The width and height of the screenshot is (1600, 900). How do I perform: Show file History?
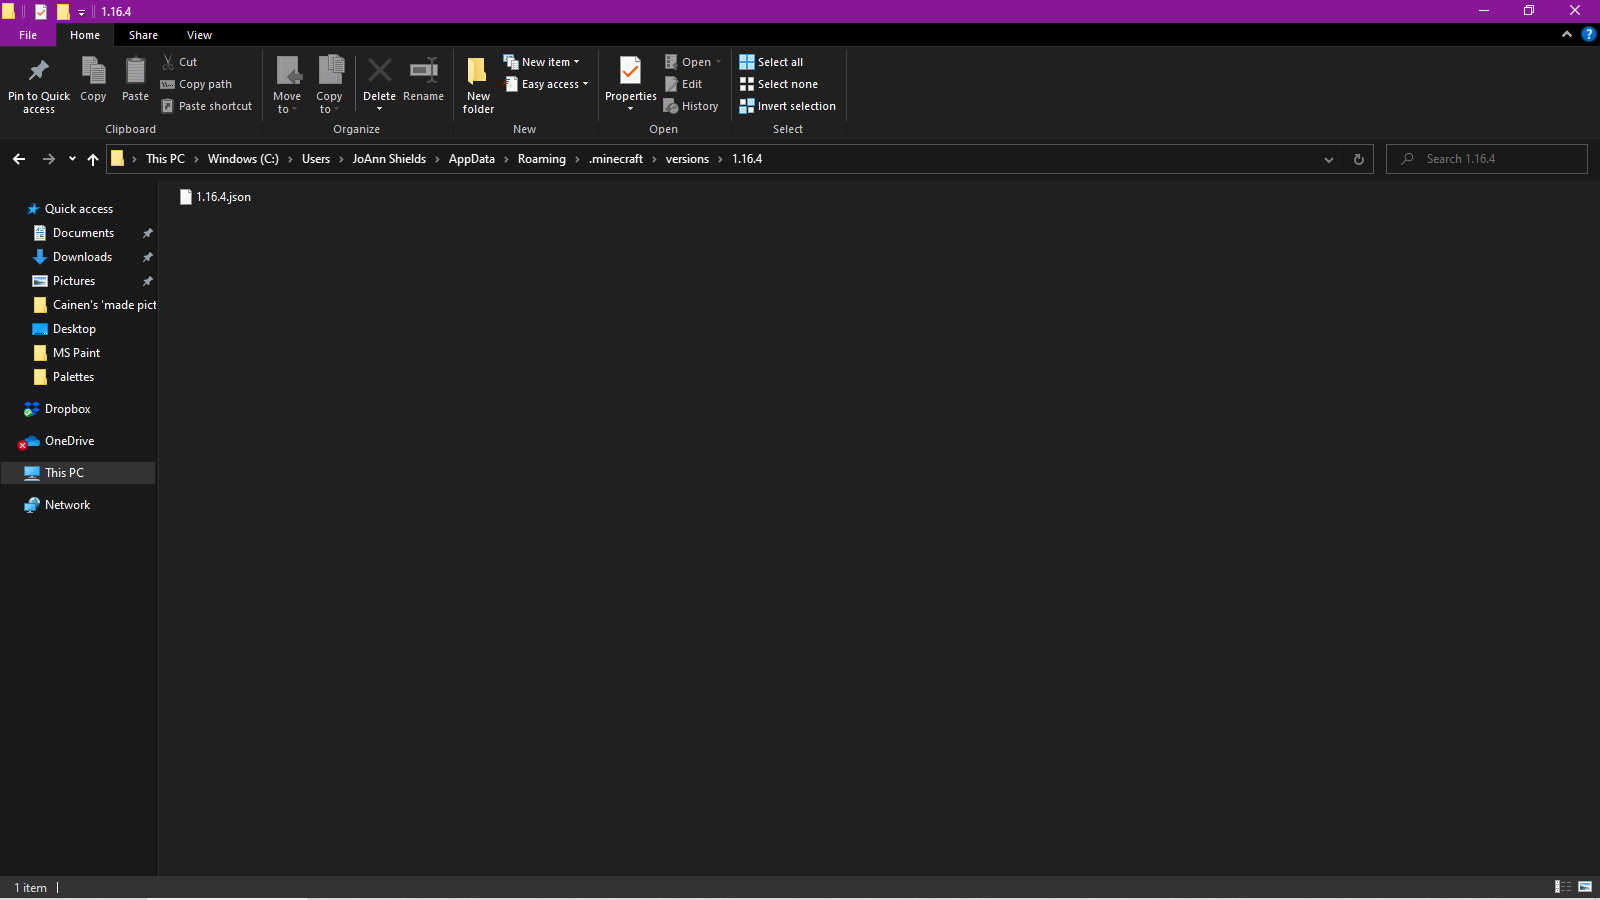tap(691, 106)
